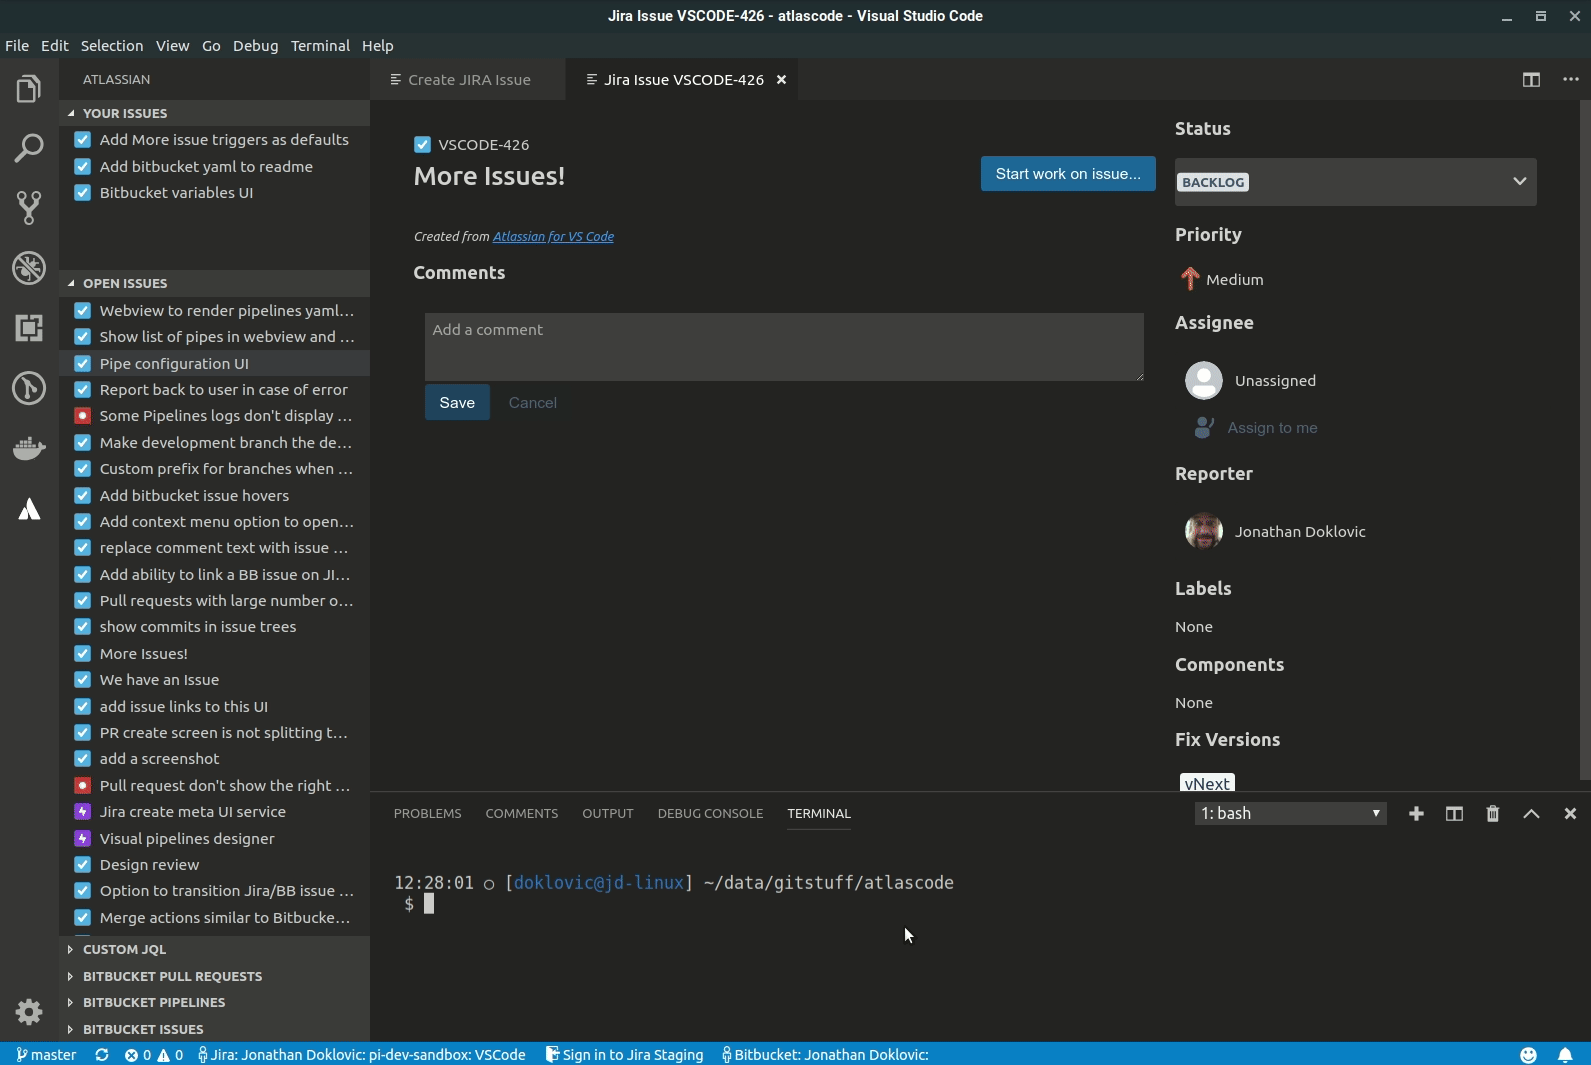Viewport: 1591px width, 1065px height.
Task: Open the Selection menu
Action: tap(112, 46)
